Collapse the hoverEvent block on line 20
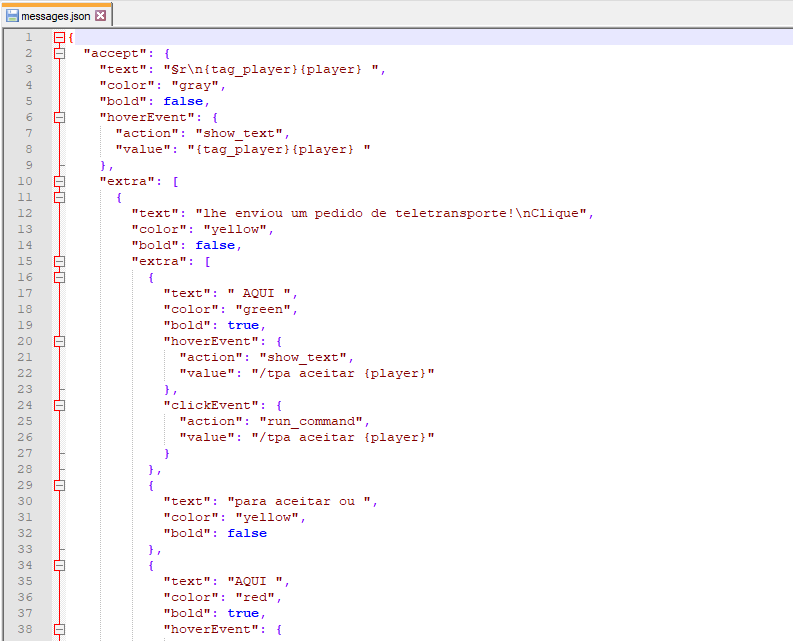The height and width of the screenshot is (641, 793). coord(59,341)
